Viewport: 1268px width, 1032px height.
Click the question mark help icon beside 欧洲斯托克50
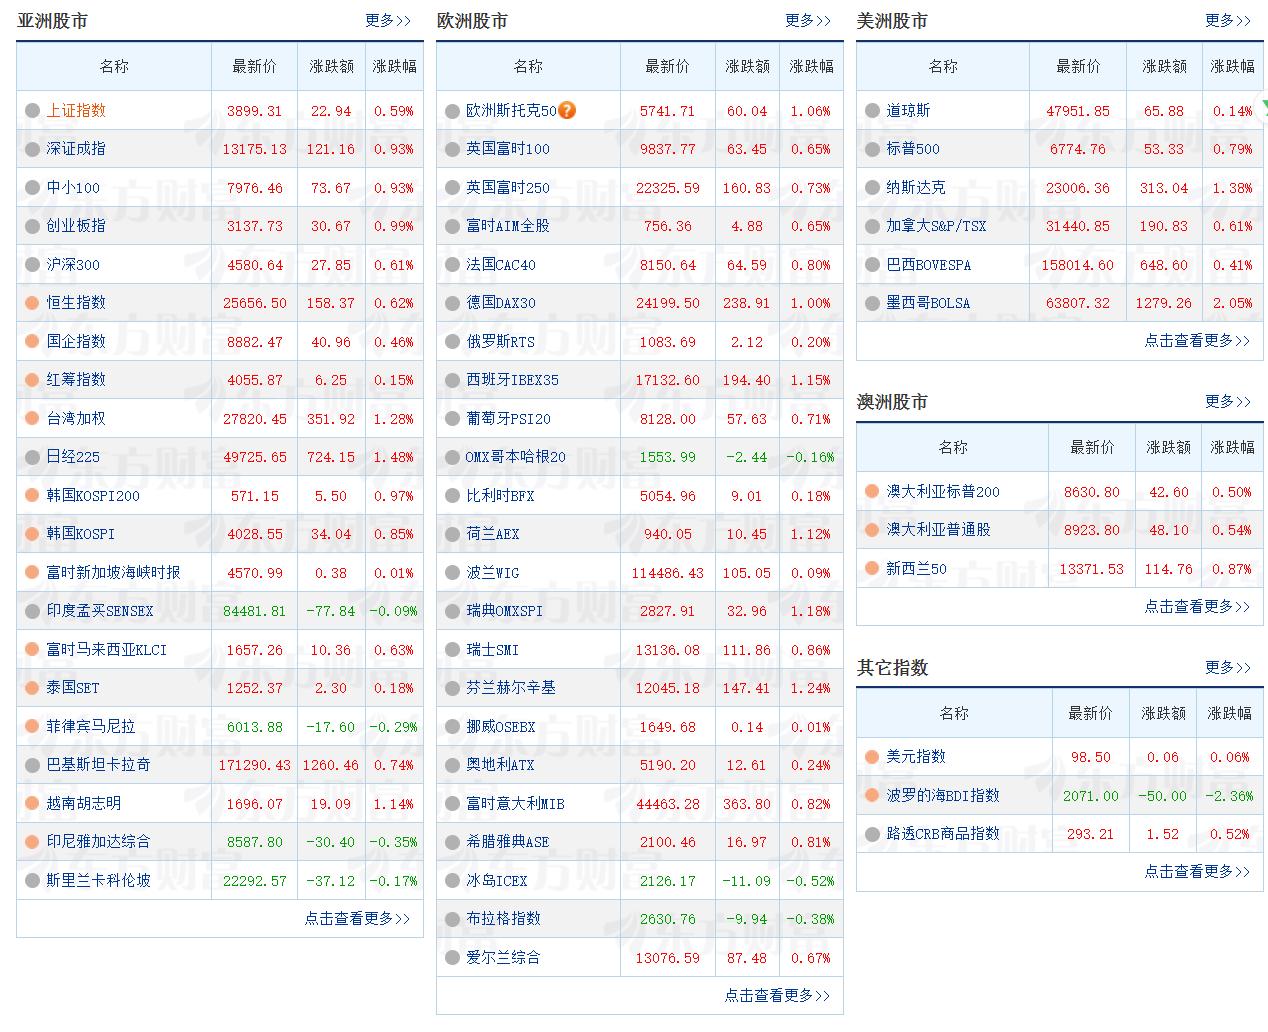[x=566, y=111]
